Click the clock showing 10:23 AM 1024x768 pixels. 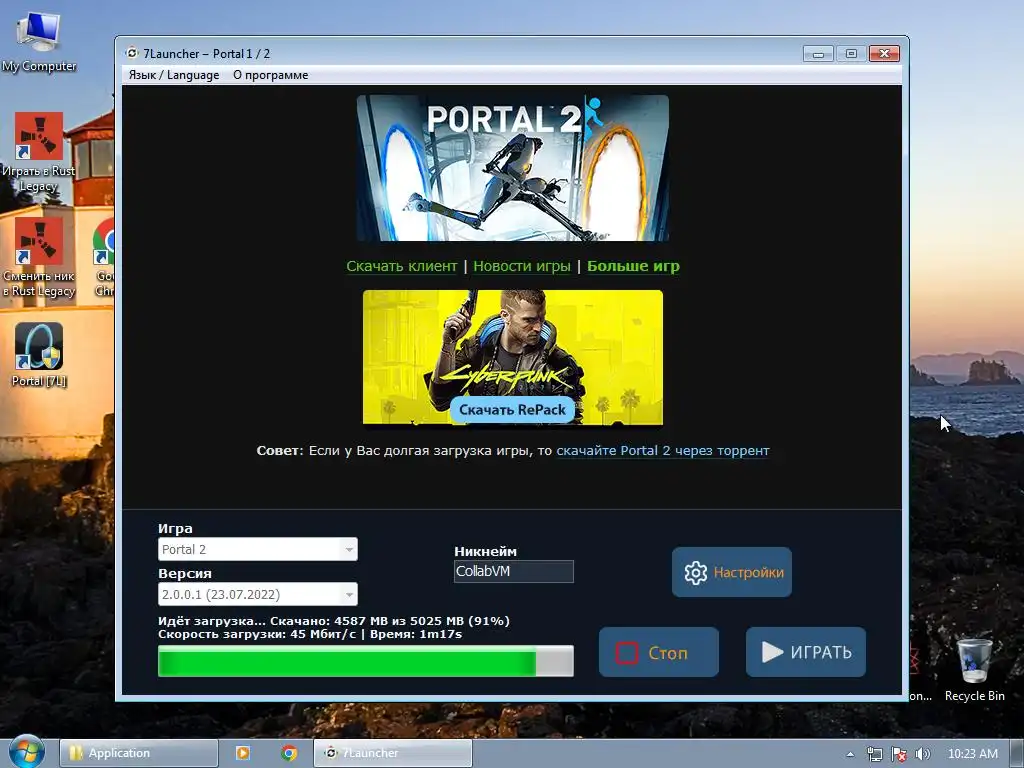[x=972, y=754]
